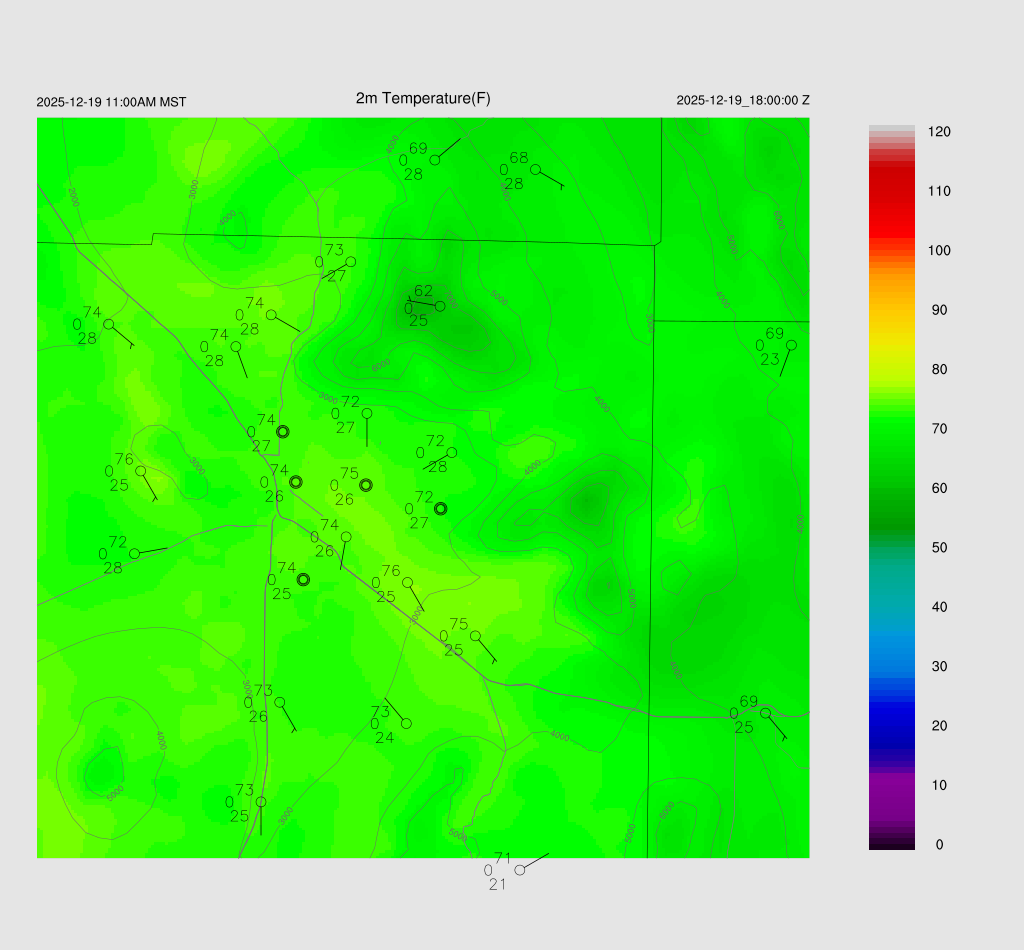The height and width of the screenshot is (950, 1024).
Task: Choose the station circle with 69 over 25
Action: coord(765,713)
